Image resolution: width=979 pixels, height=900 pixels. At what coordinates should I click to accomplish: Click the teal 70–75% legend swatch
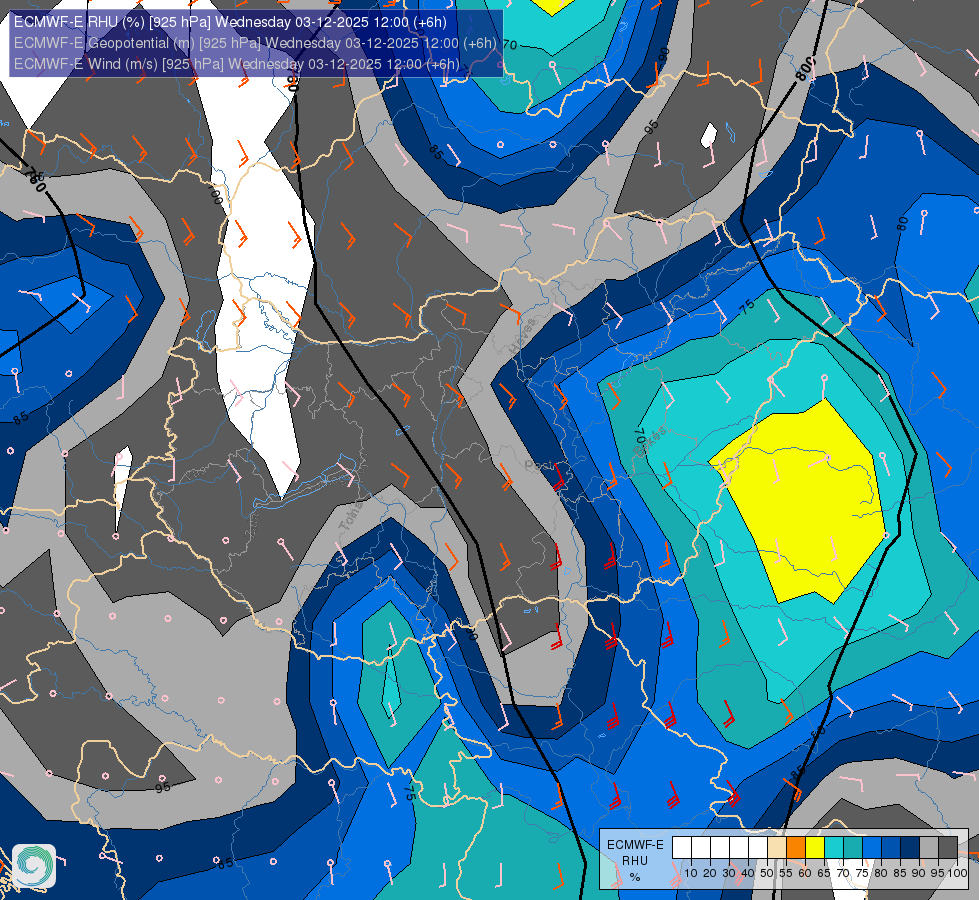pos(853,848)
